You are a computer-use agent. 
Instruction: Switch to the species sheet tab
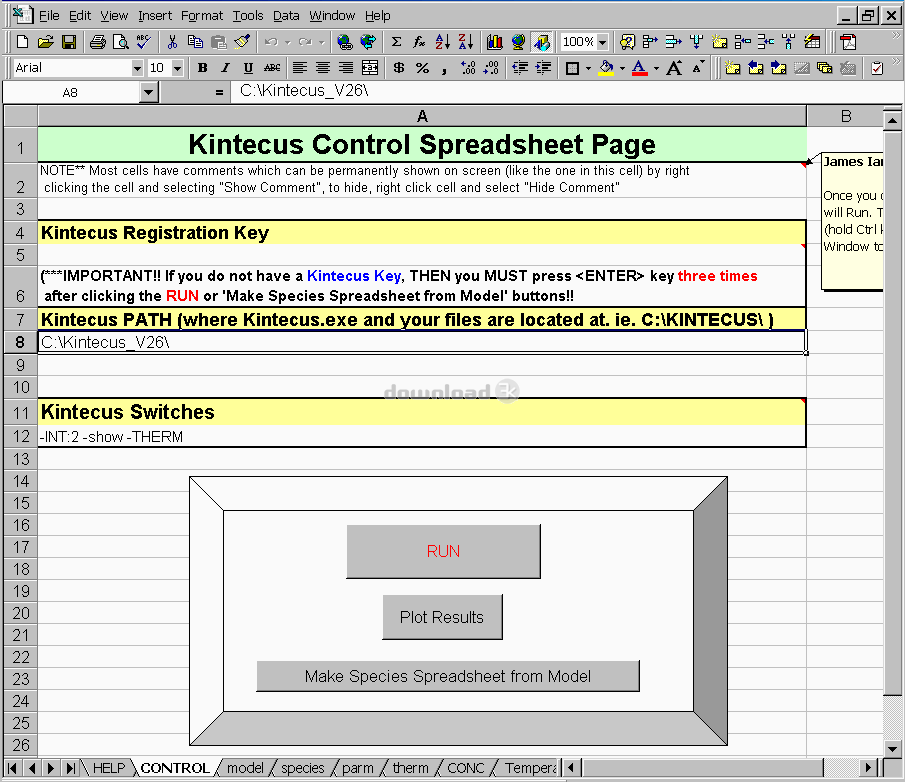pyautogui.click(x=302, y=768)
